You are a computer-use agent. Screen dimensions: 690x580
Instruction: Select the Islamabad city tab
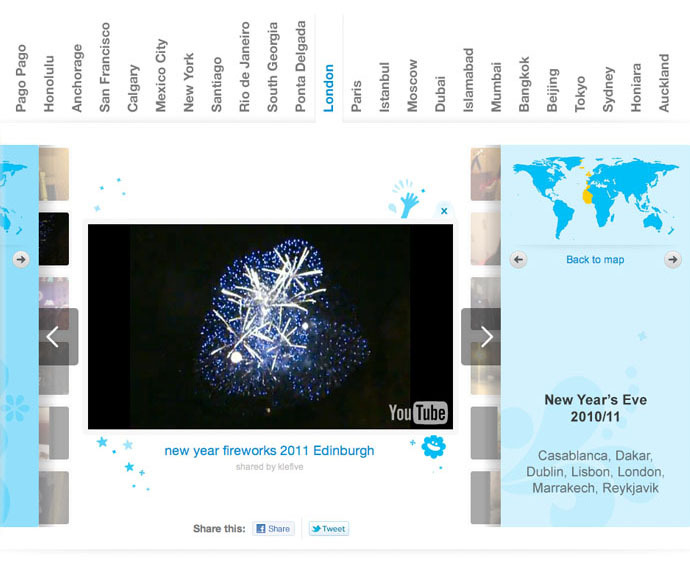click(468, 80)
